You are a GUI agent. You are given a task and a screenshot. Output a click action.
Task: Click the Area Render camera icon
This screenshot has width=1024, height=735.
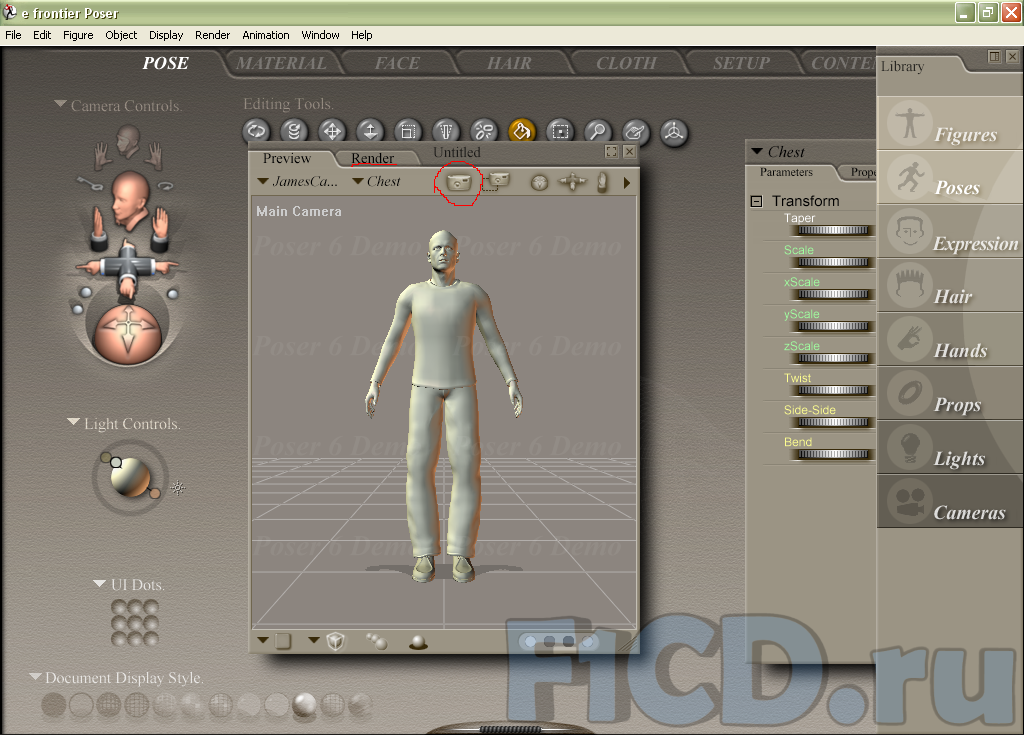[x=497, y=180]
